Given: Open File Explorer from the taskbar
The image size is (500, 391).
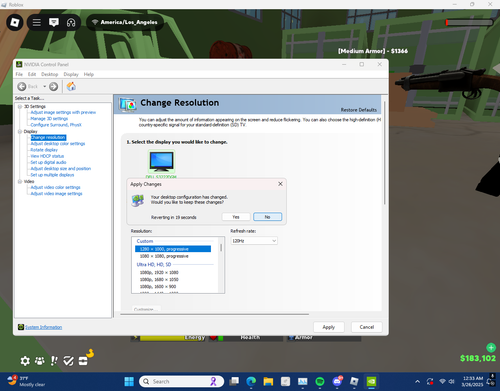Looking at the screenshot, I should pyautogui.click(x=268, y=382).
